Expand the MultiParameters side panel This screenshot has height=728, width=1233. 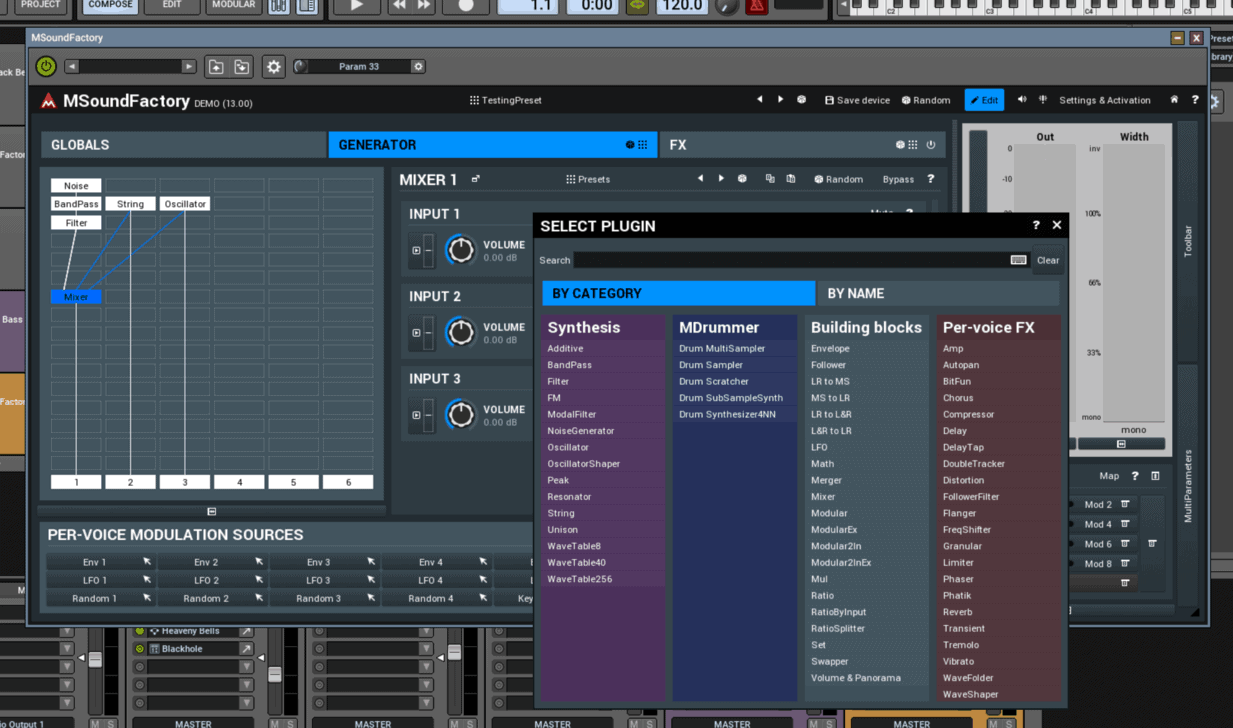1188,486
